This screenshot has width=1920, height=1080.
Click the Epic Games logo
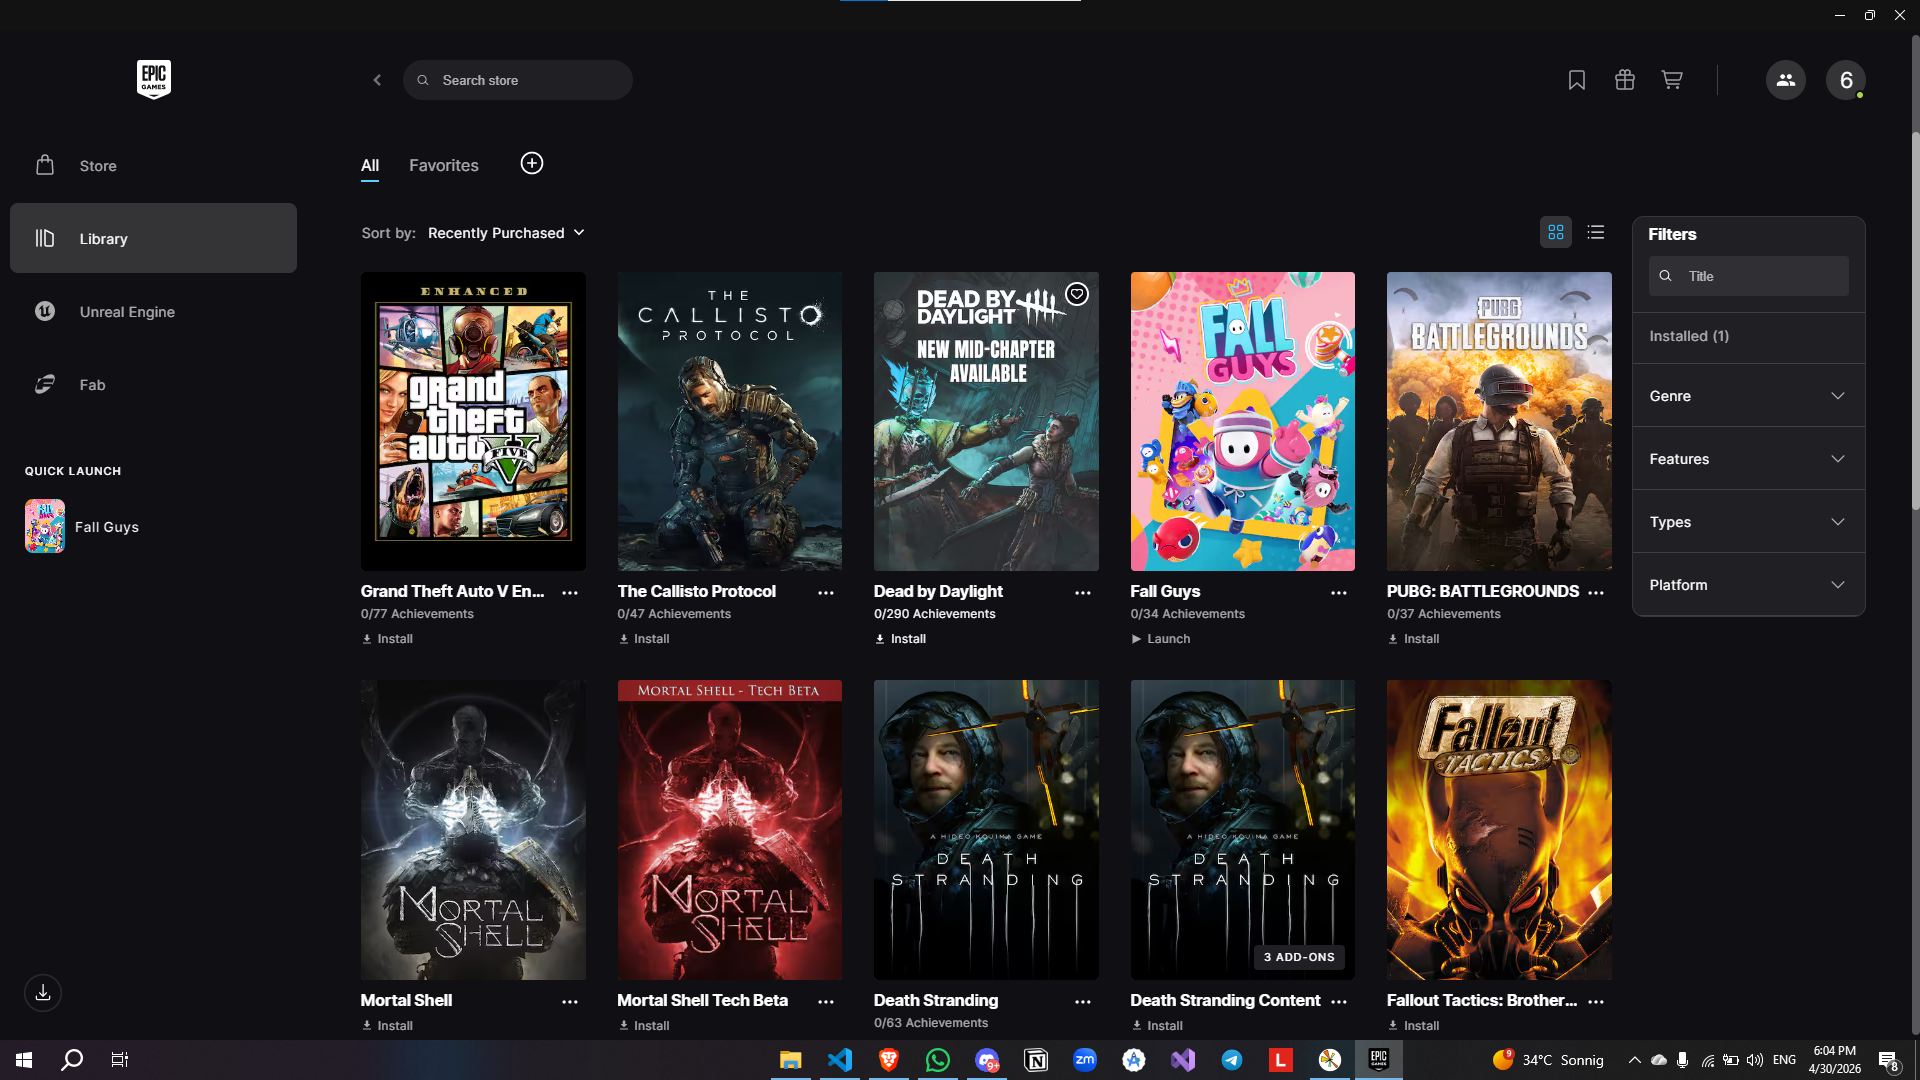[x=154, y=79]
